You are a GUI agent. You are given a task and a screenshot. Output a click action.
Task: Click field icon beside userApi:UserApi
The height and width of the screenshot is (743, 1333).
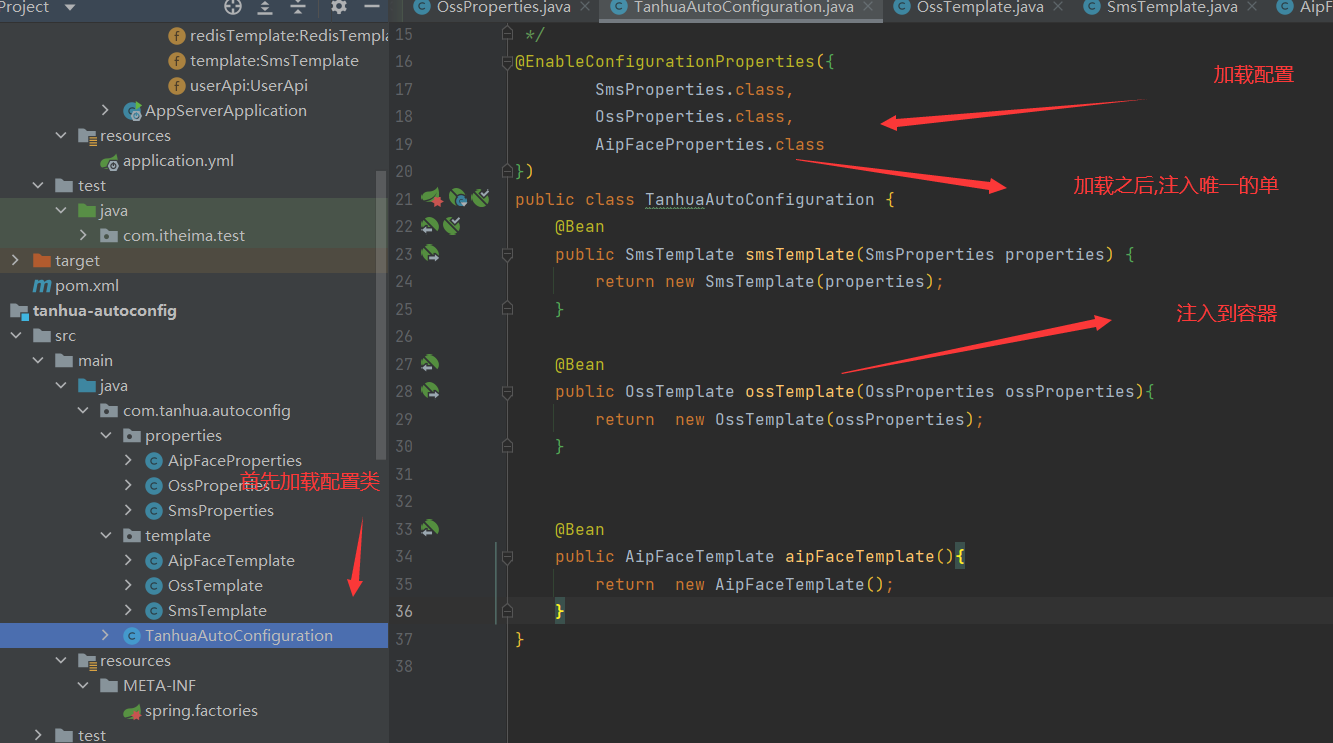[177, 86]
